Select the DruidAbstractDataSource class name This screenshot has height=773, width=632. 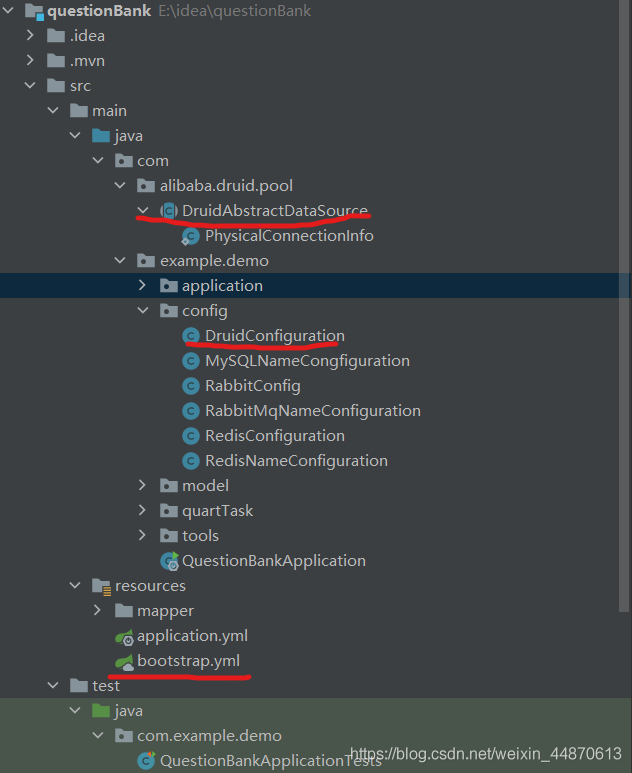(275, 211)
